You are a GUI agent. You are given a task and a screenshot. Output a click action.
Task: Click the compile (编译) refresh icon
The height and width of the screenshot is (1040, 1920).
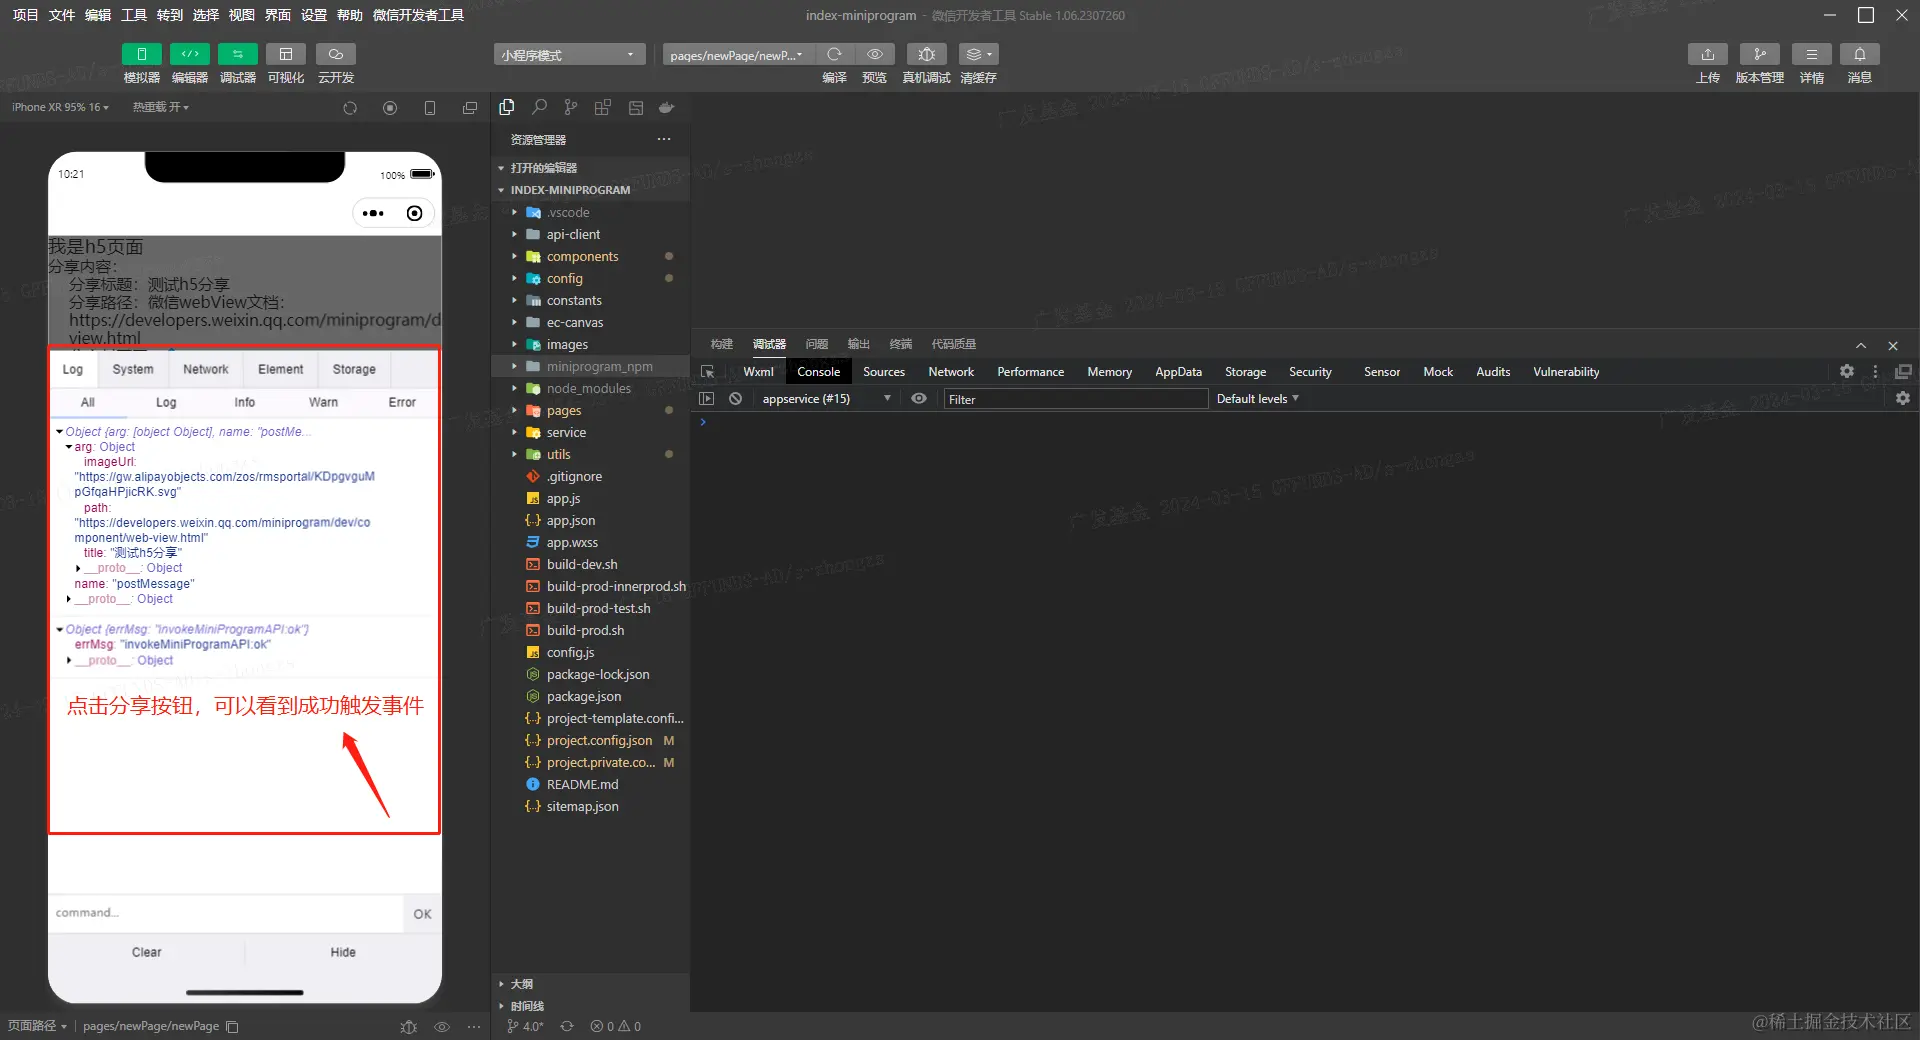pos(834,54)
